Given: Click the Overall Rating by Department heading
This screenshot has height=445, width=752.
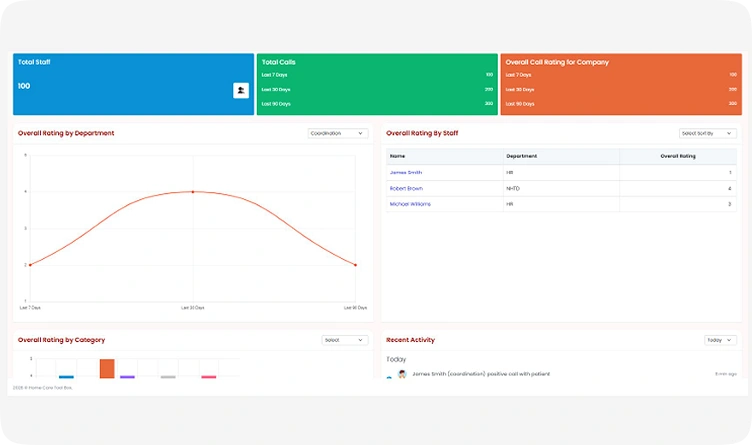Looking at the screenshot, I should pos(66,133).
